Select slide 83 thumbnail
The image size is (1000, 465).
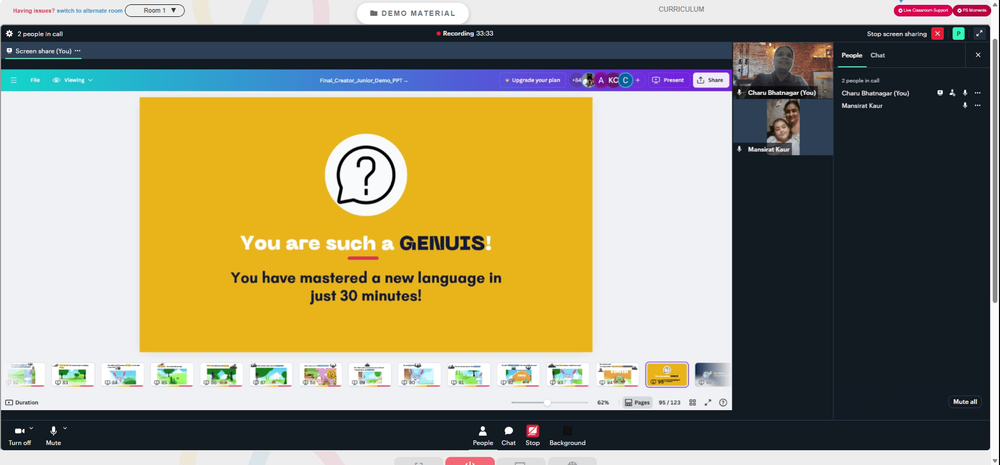pos(73,374)
